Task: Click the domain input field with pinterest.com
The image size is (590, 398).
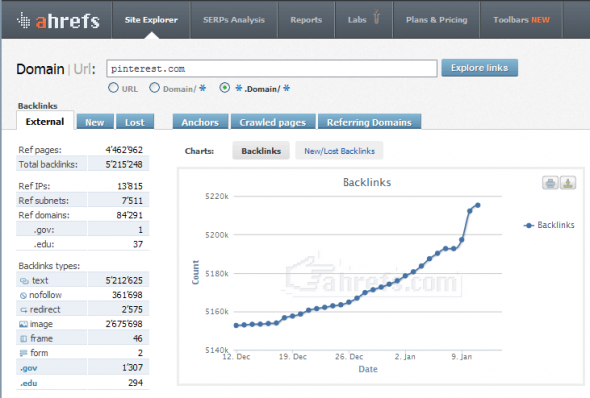Action: (x=272, y=69)
